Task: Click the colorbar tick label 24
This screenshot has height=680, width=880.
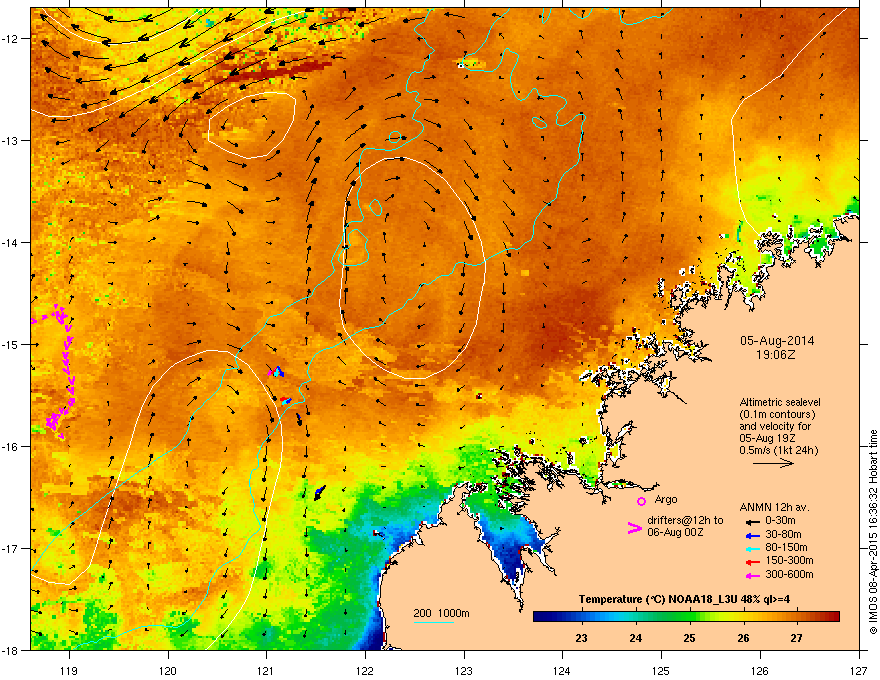Action: 635,638
